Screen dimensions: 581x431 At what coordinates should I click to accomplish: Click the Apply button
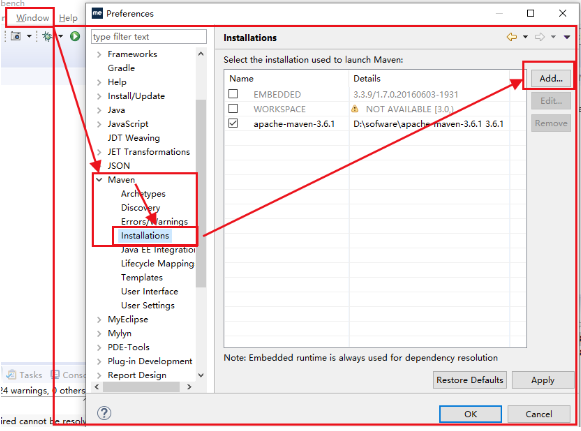pos(542,380)
